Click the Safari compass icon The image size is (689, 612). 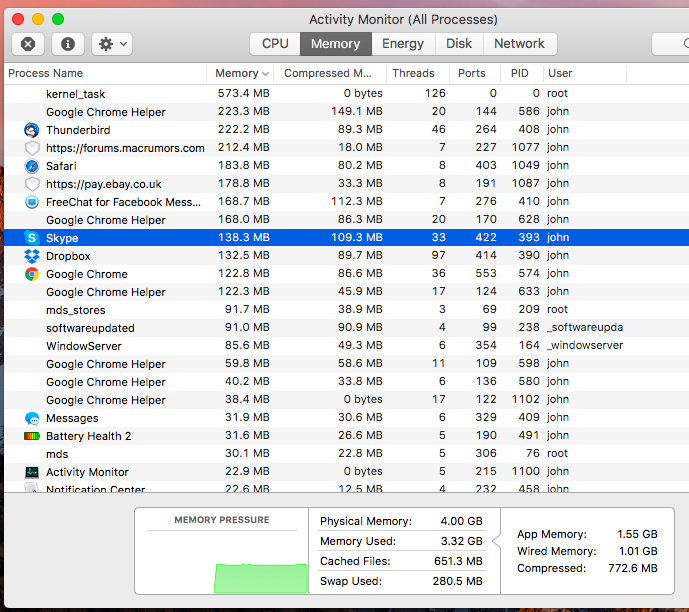pyautogui.click(x=32, y=166)
